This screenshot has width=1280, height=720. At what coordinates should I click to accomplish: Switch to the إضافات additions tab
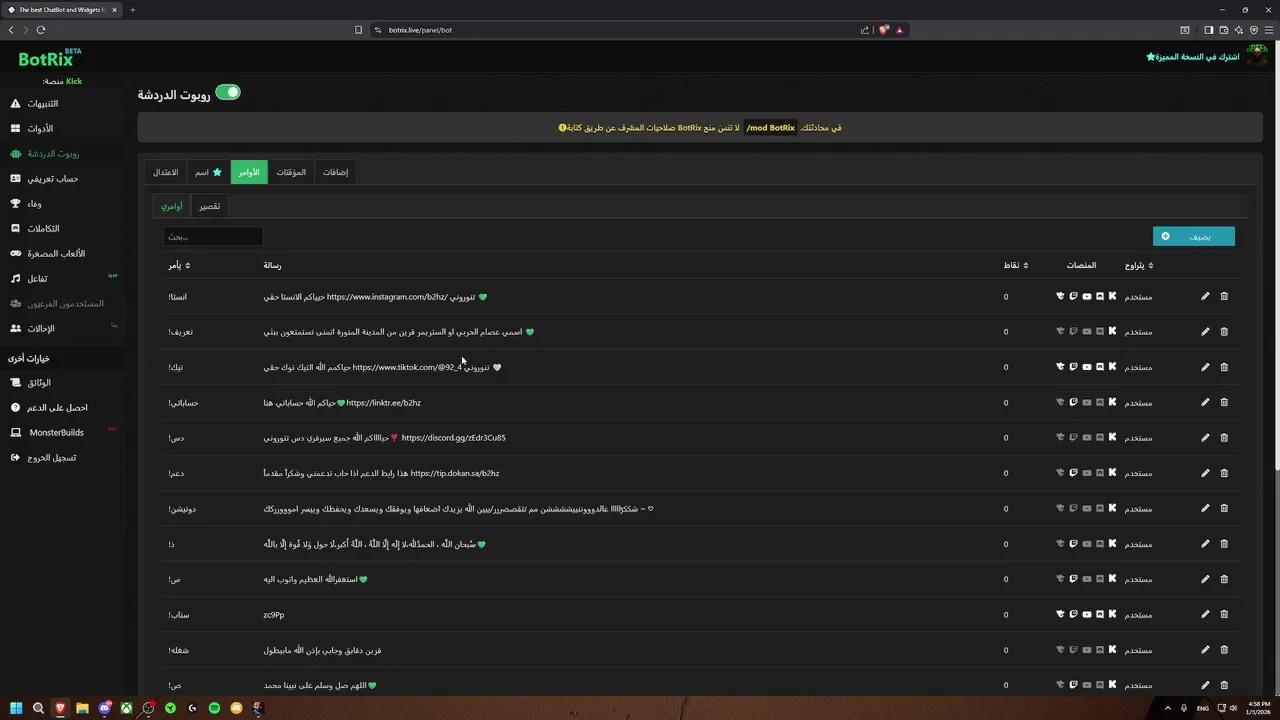(x=335, y=172)
